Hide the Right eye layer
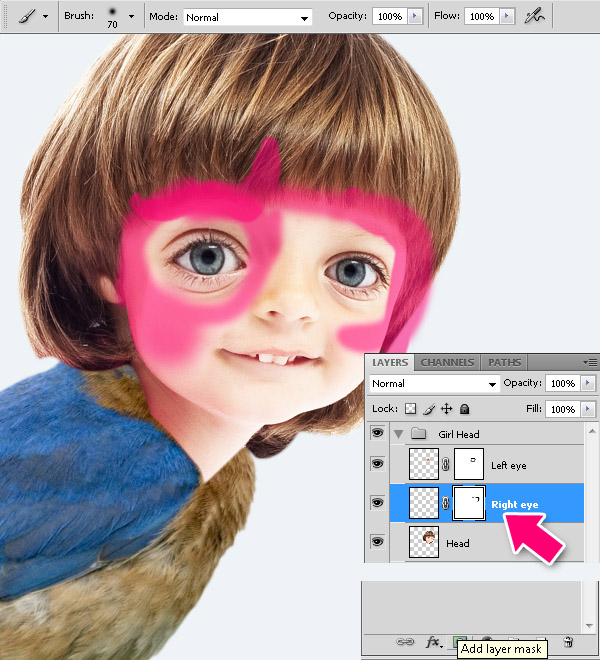600x660 pixels. [x=377, y=503]
